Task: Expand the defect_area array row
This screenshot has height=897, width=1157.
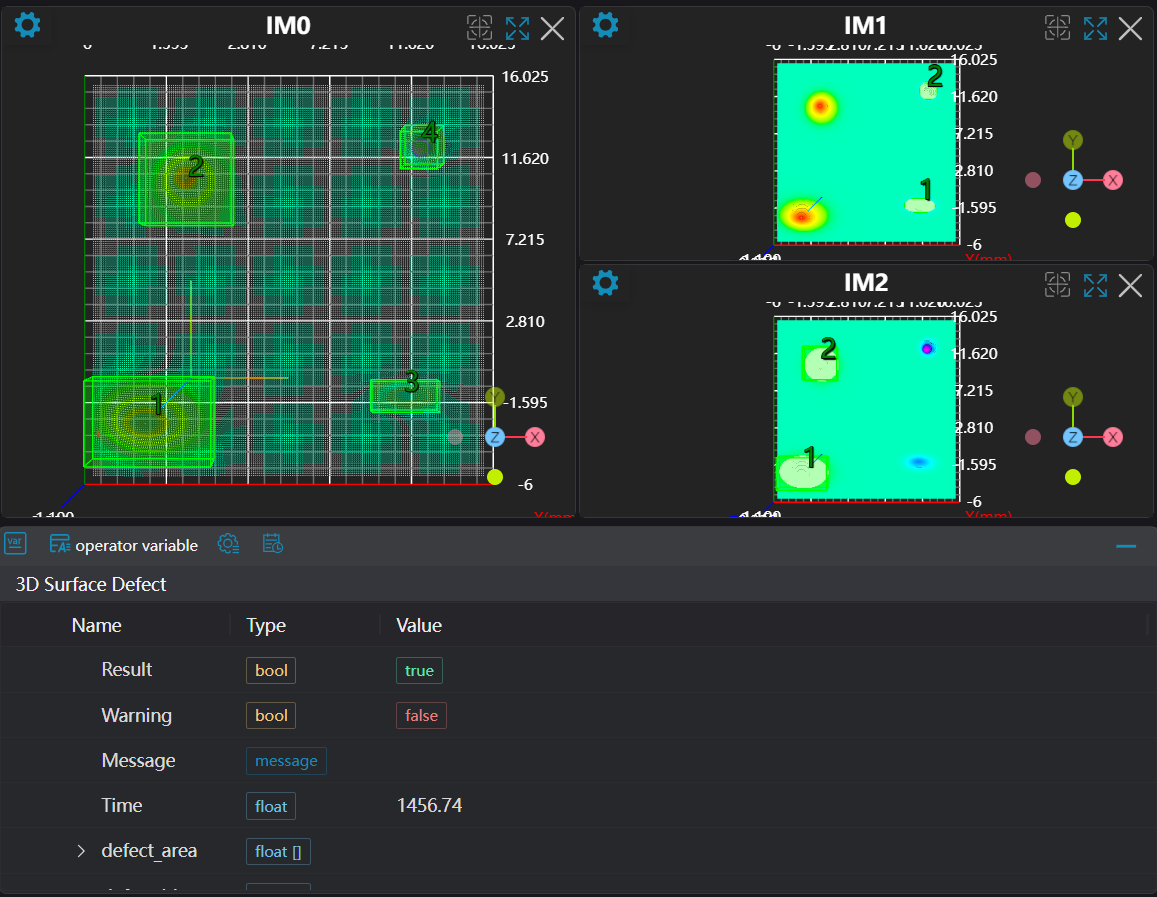Action: click(x=81, y=851)
